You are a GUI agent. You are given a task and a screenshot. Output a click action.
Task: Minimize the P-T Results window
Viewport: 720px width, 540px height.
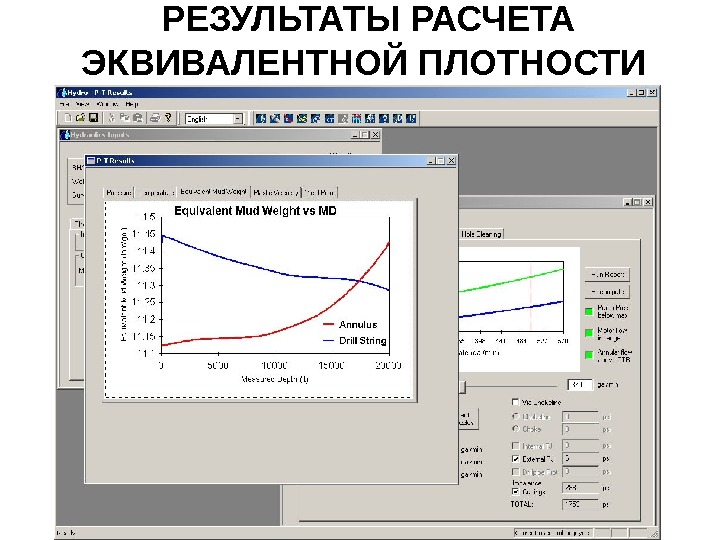(431, 161)
